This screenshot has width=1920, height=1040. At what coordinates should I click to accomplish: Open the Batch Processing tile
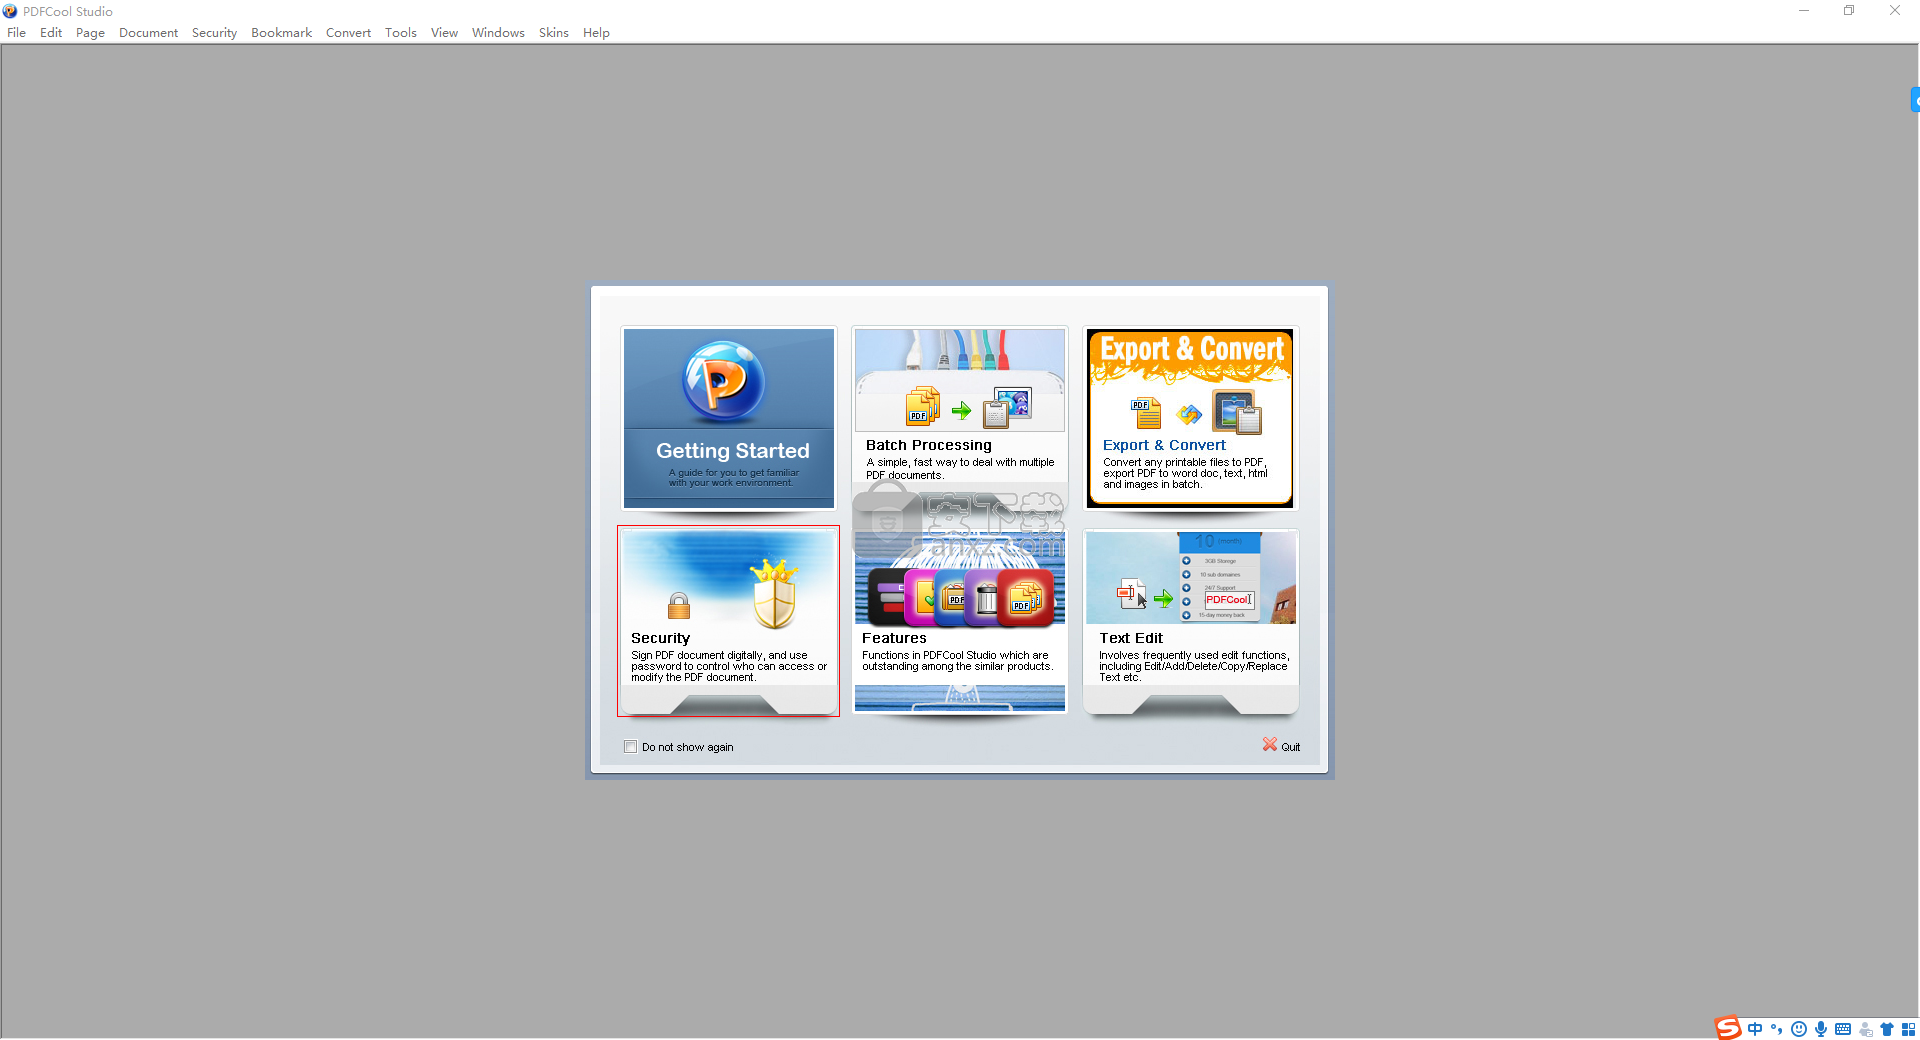pyautogui.click(x=960, y=418)
